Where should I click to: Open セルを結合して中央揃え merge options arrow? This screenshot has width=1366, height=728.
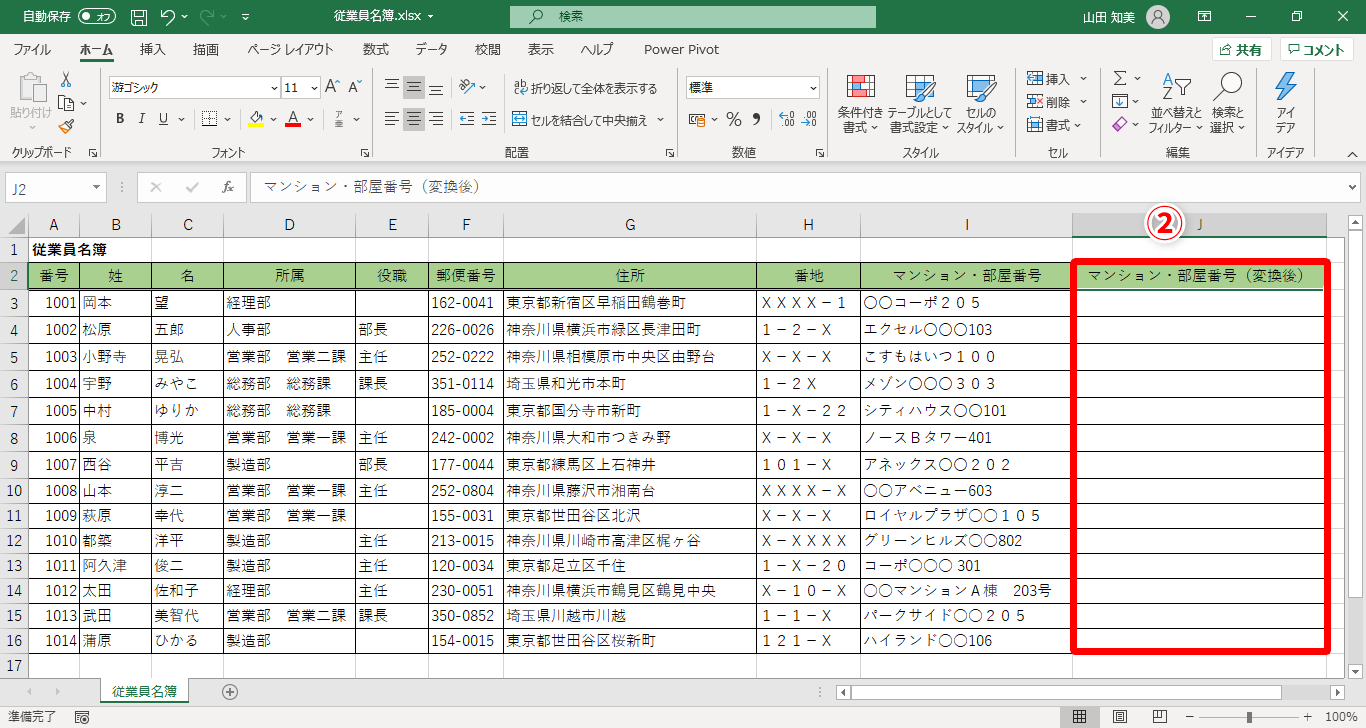click(662, 119)
